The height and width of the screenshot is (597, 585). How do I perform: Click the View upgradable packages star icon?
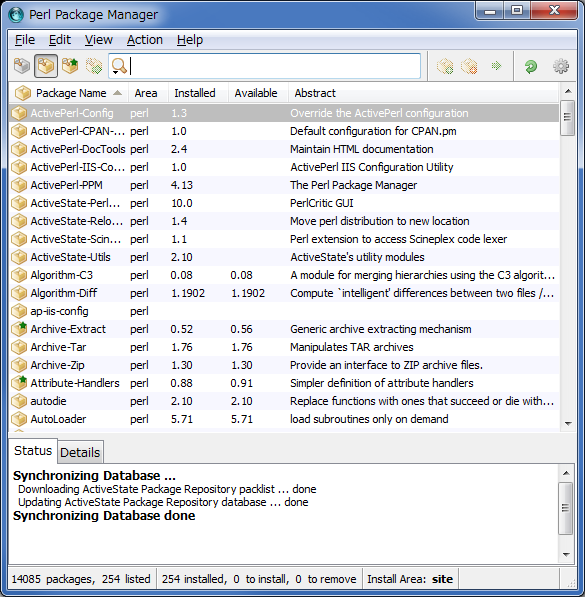click(x=70, y=66)
